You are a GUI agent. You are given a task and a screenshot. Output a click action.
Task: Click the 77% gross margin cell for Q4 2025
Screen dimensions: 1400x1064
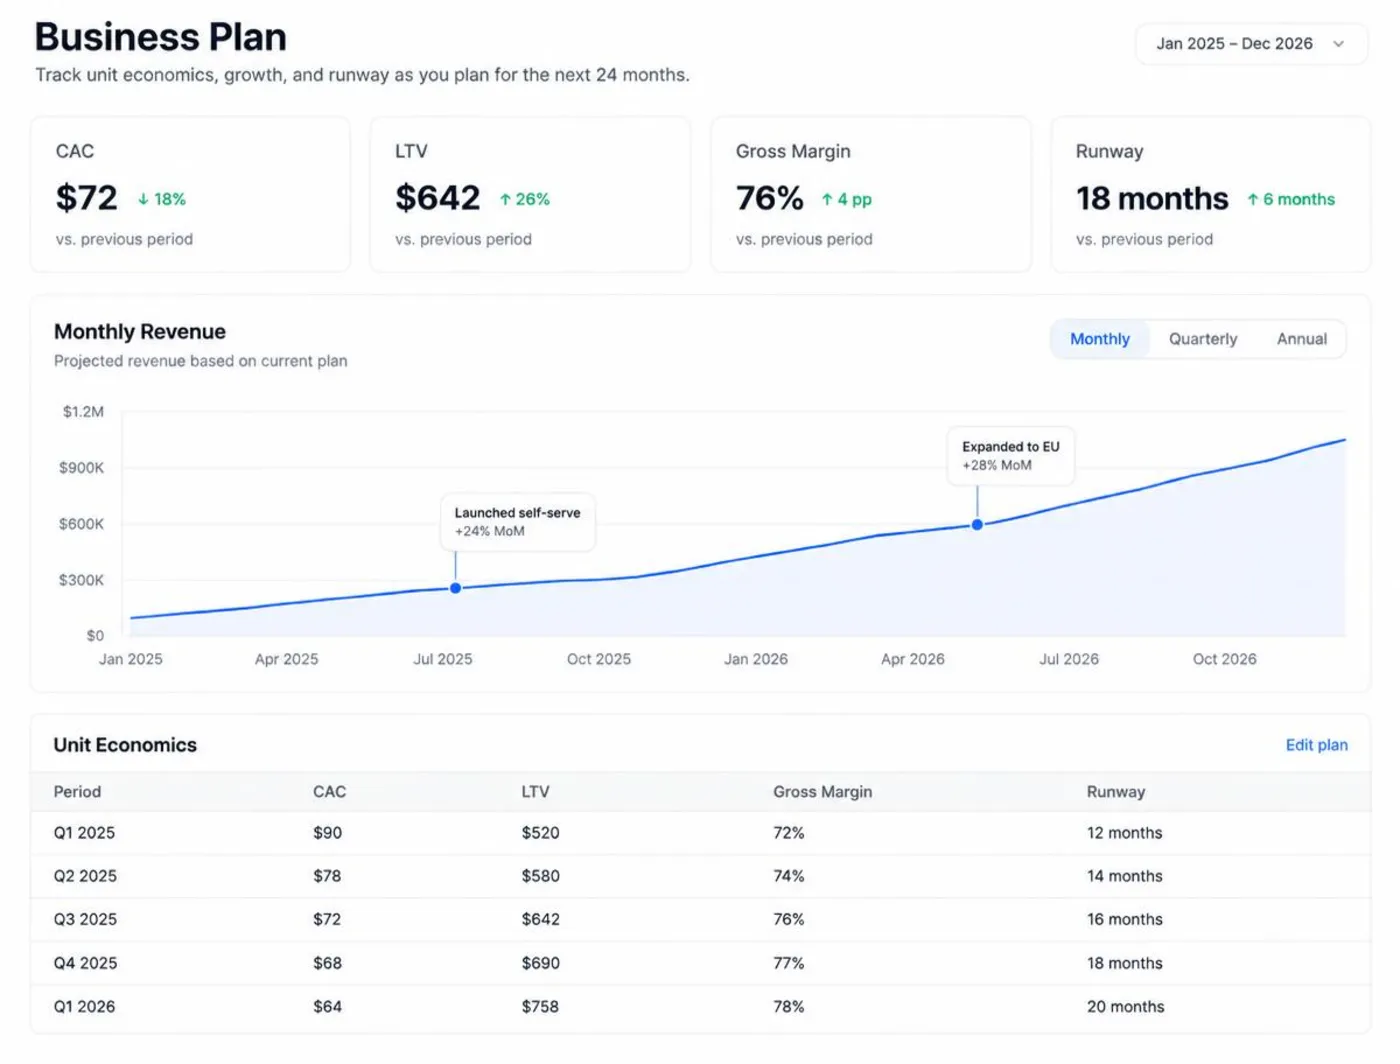click(788, 963)
